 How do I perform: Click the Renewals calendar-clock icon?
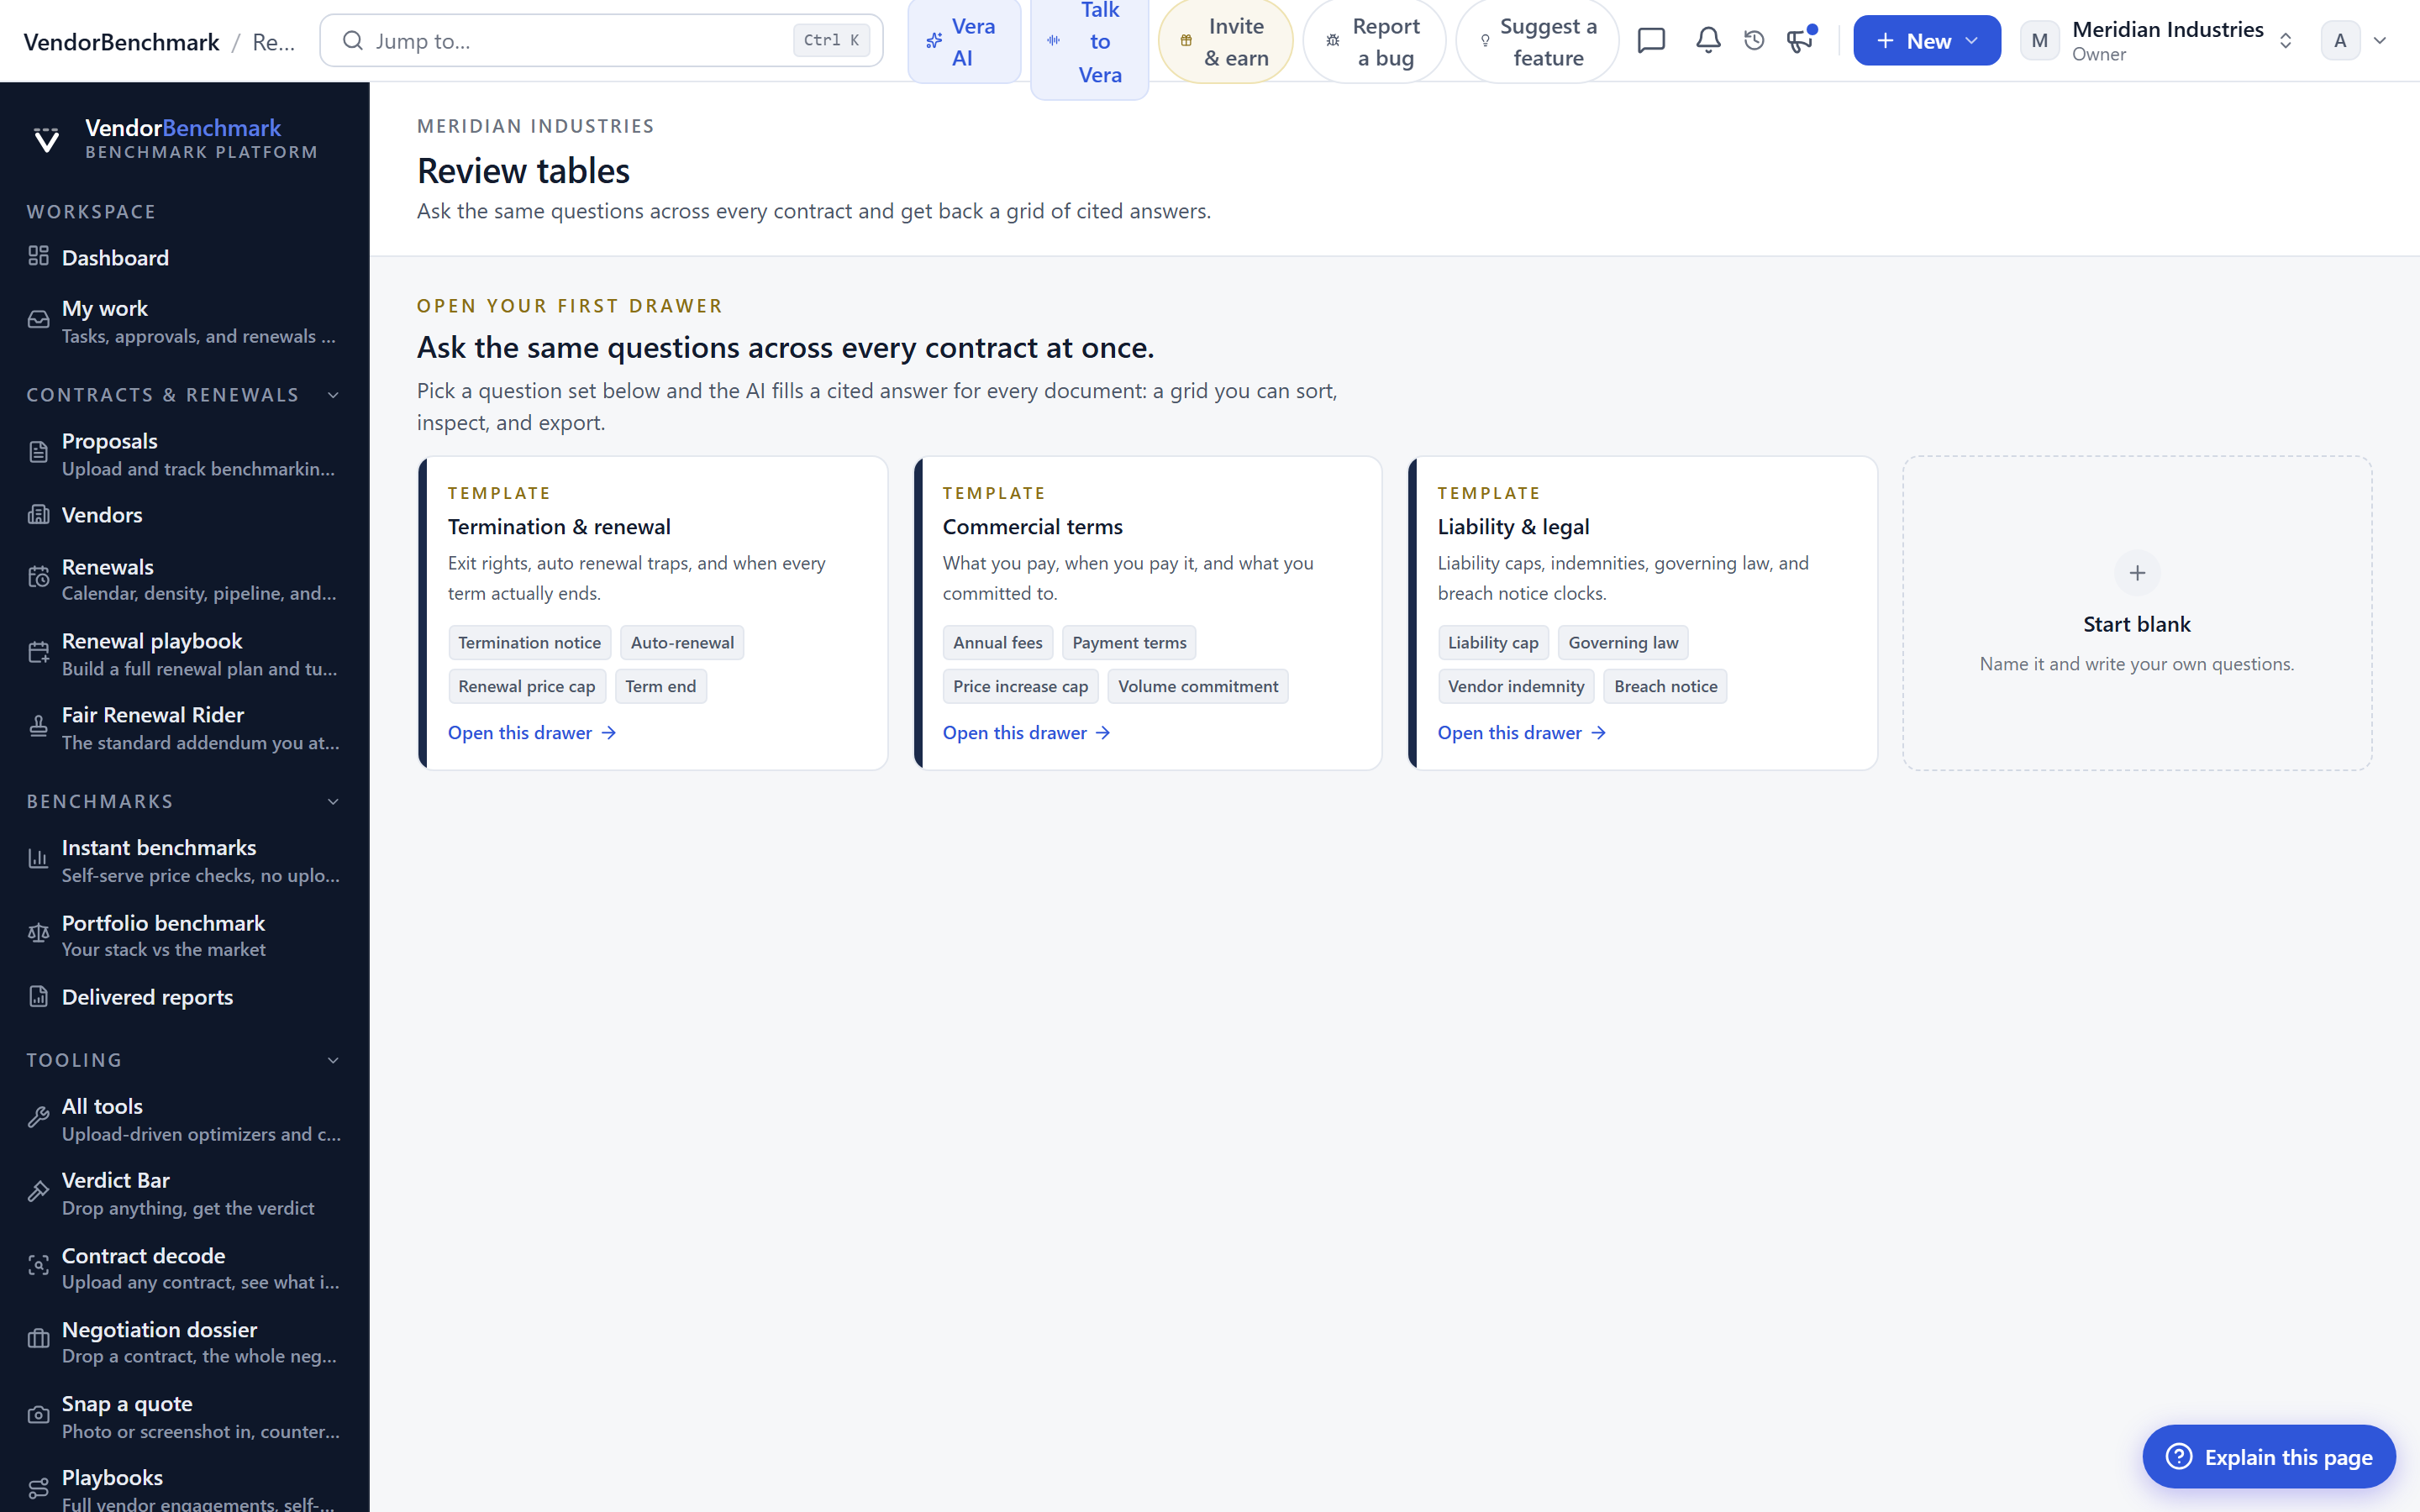click(x=38, y=578)
